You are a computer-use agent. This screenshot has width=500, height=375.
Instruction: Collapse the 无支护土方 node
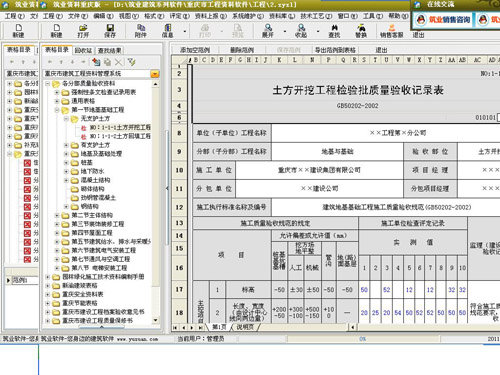tap(66, 119)
